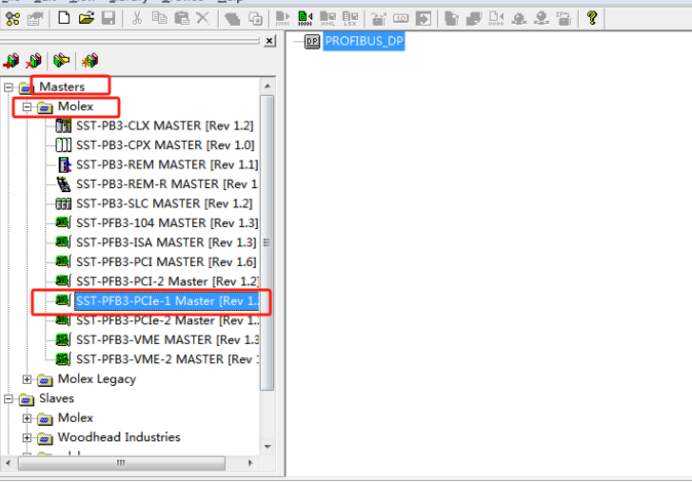Image resolution: width=692 pixels, height=482 pixels.
Task: Click the green import binary toolbar icon
Action: 305,18
